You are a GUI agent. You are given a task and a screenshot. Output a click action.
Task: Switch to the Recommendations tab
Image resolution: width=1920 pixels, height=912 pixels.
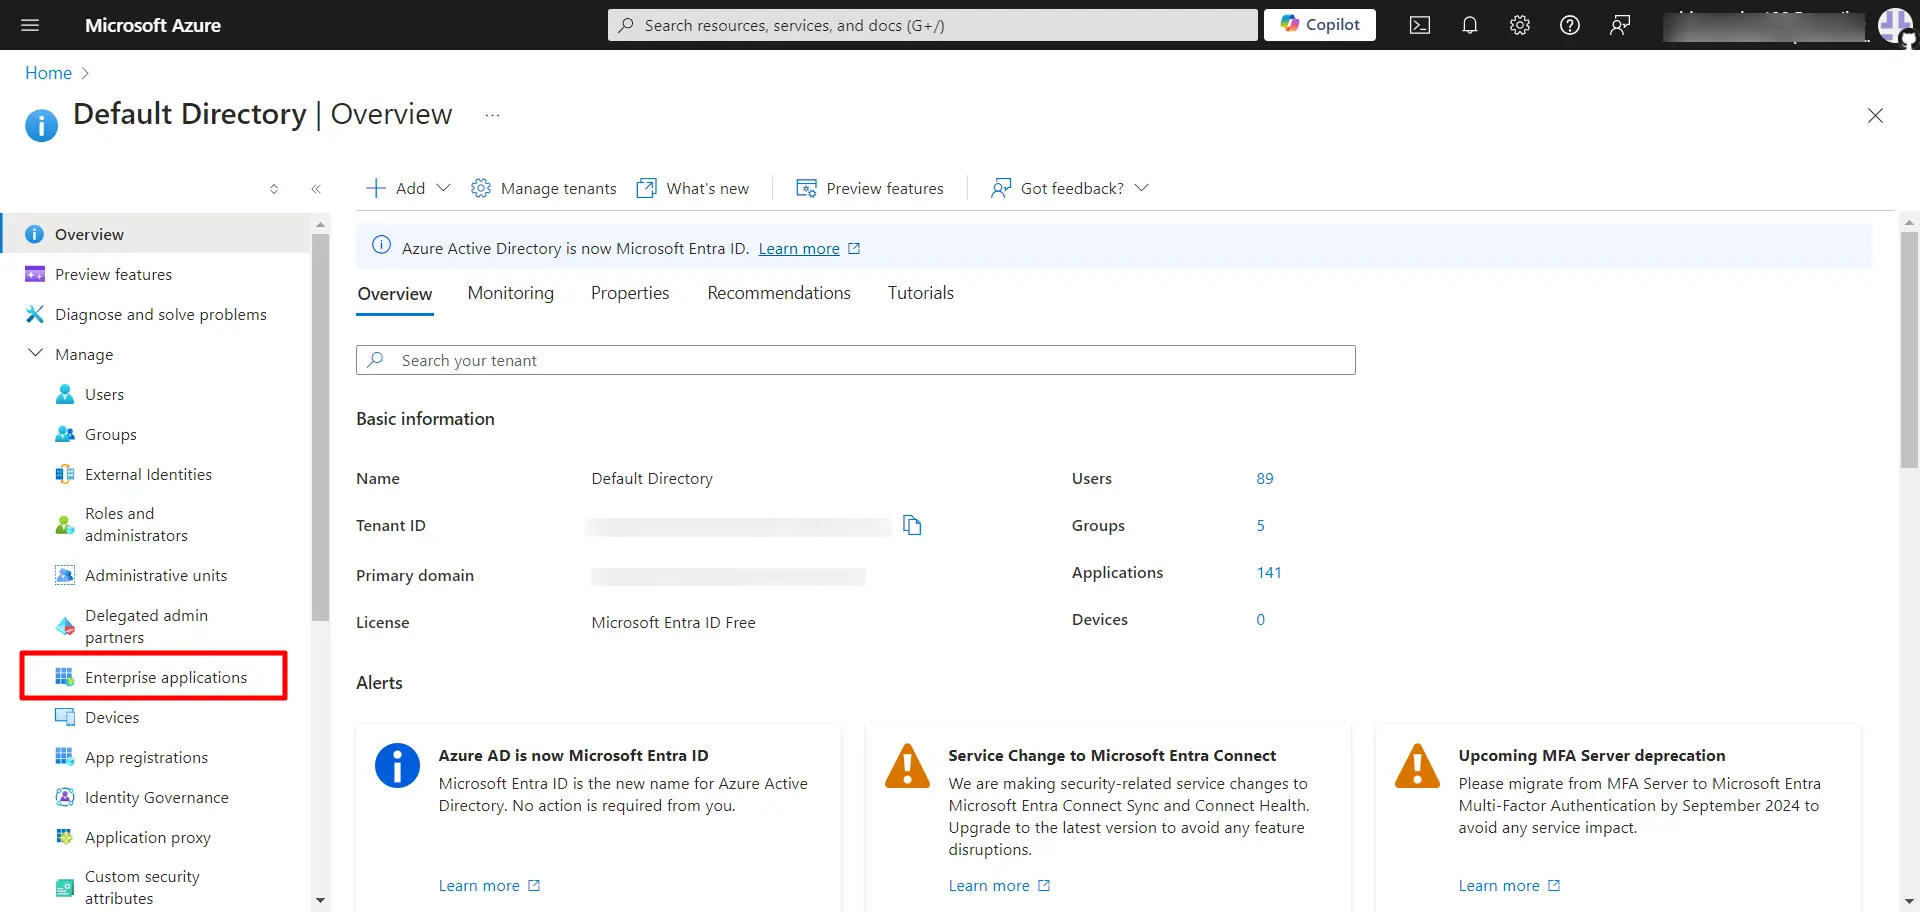[x=779, y=293]
